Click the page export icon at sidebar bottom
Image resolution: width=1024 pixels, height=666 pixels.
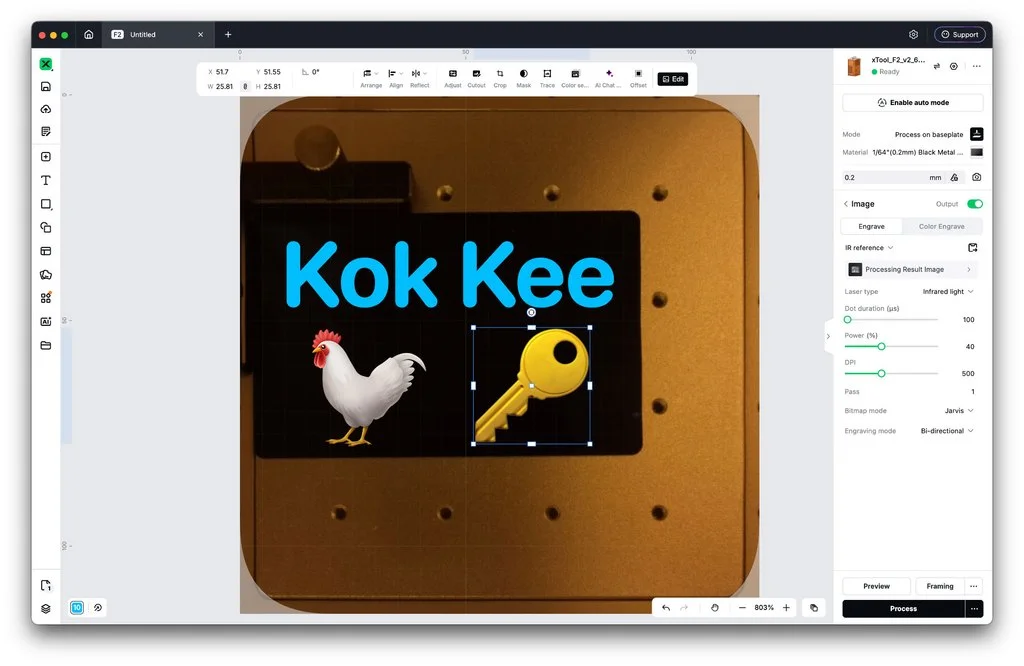[46, 585]
